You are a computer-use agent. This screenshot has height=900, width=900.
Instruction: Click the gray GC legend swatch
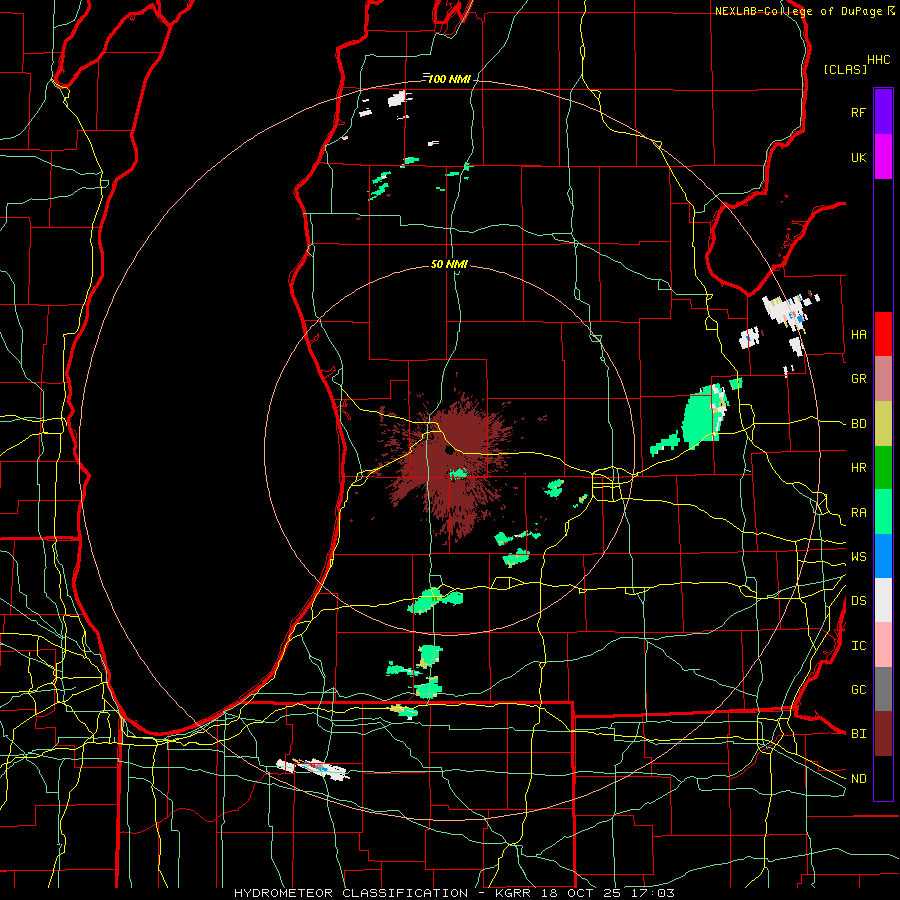(883, 689)
